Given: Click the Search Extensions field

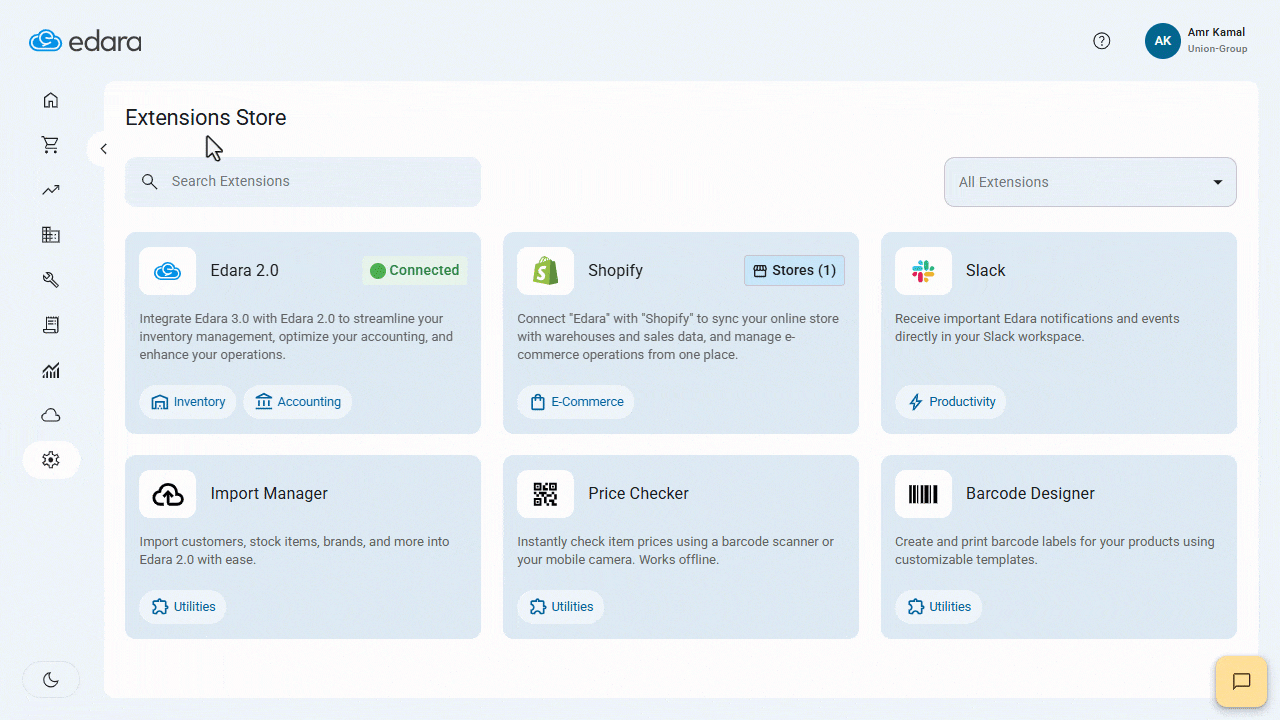Looking at the screenshot, I should point(303,182).
